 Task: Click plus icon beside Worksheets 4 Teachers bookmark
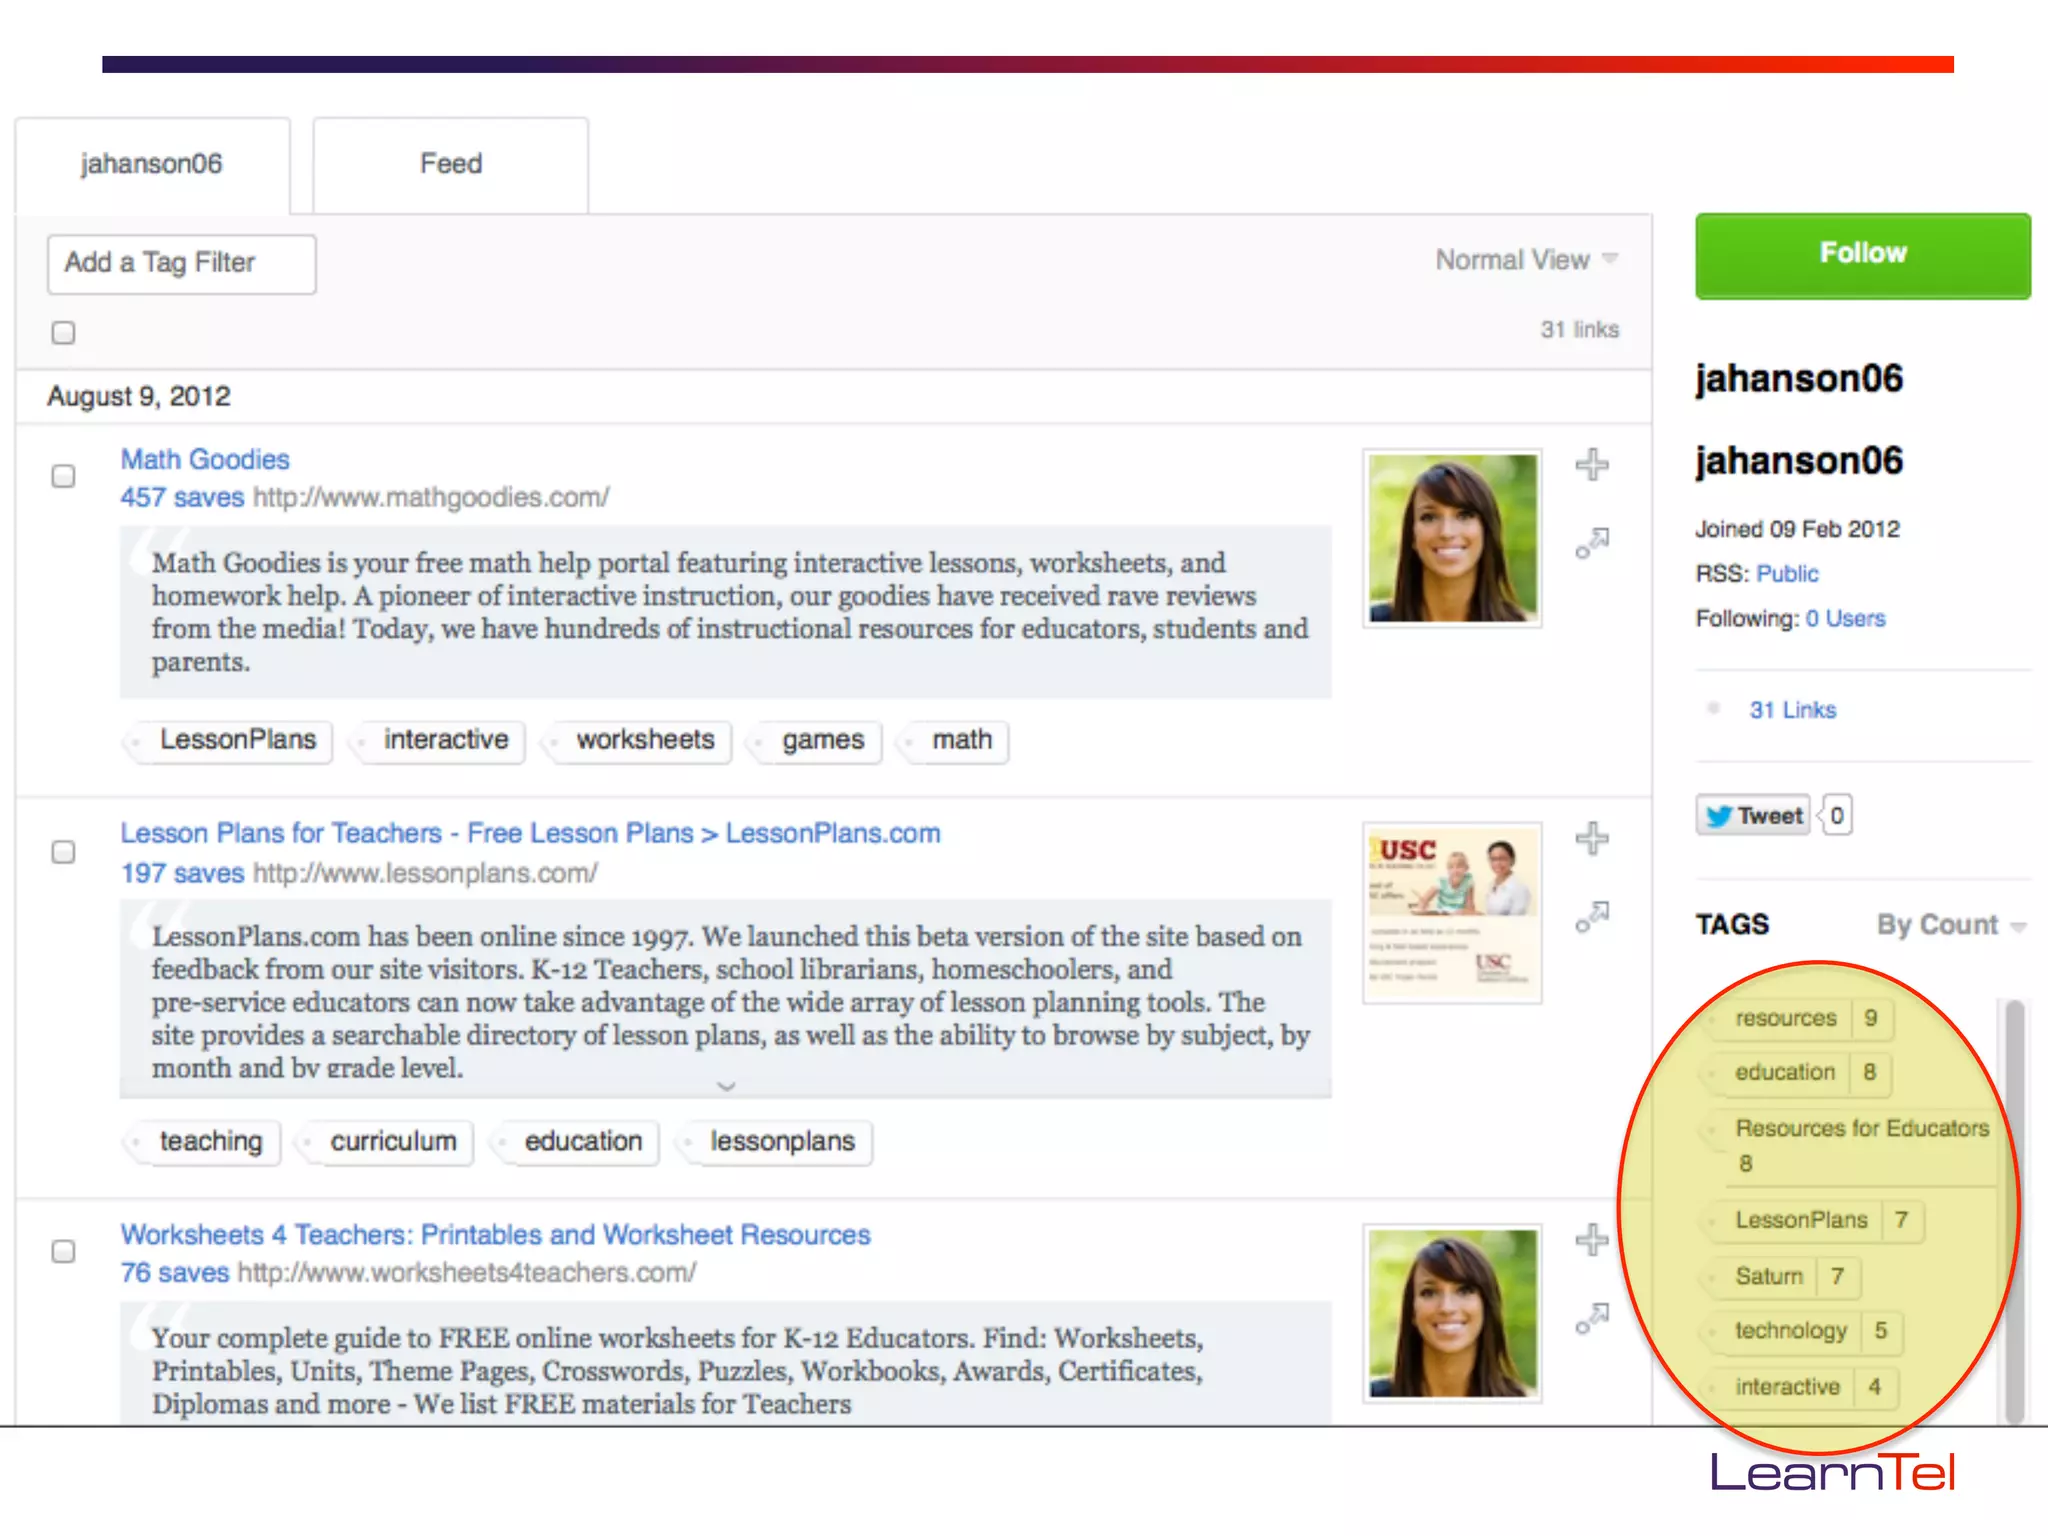1591,1240
